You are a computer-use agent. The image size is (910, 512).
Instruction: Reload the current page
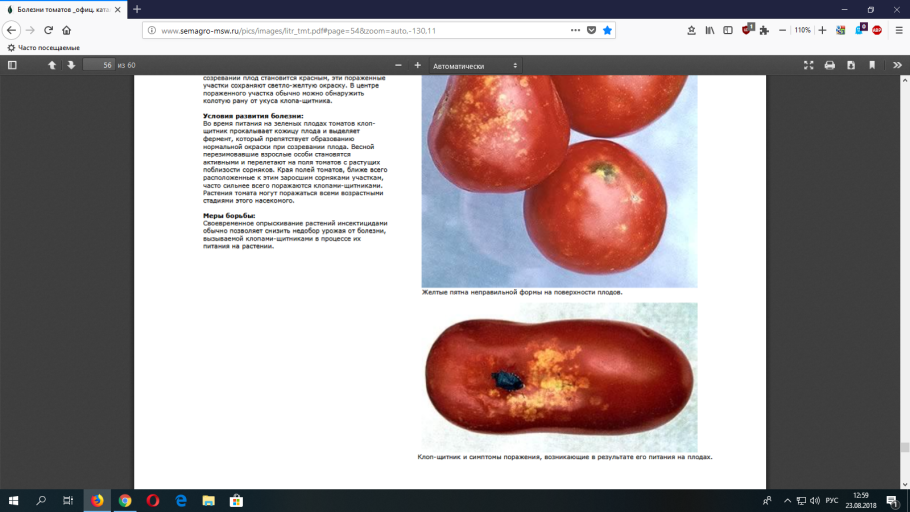pos(50,30)
